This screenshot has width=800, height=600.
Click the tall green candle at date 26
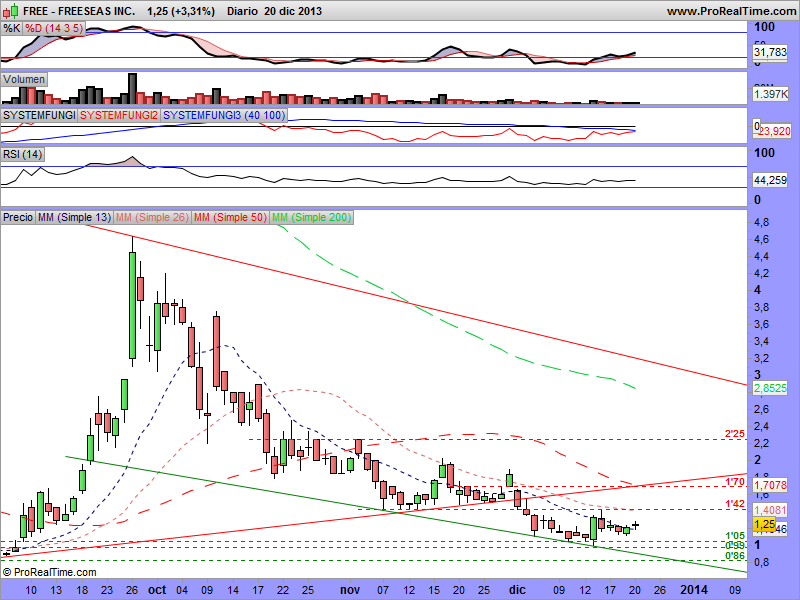click(x=133, y=305)
